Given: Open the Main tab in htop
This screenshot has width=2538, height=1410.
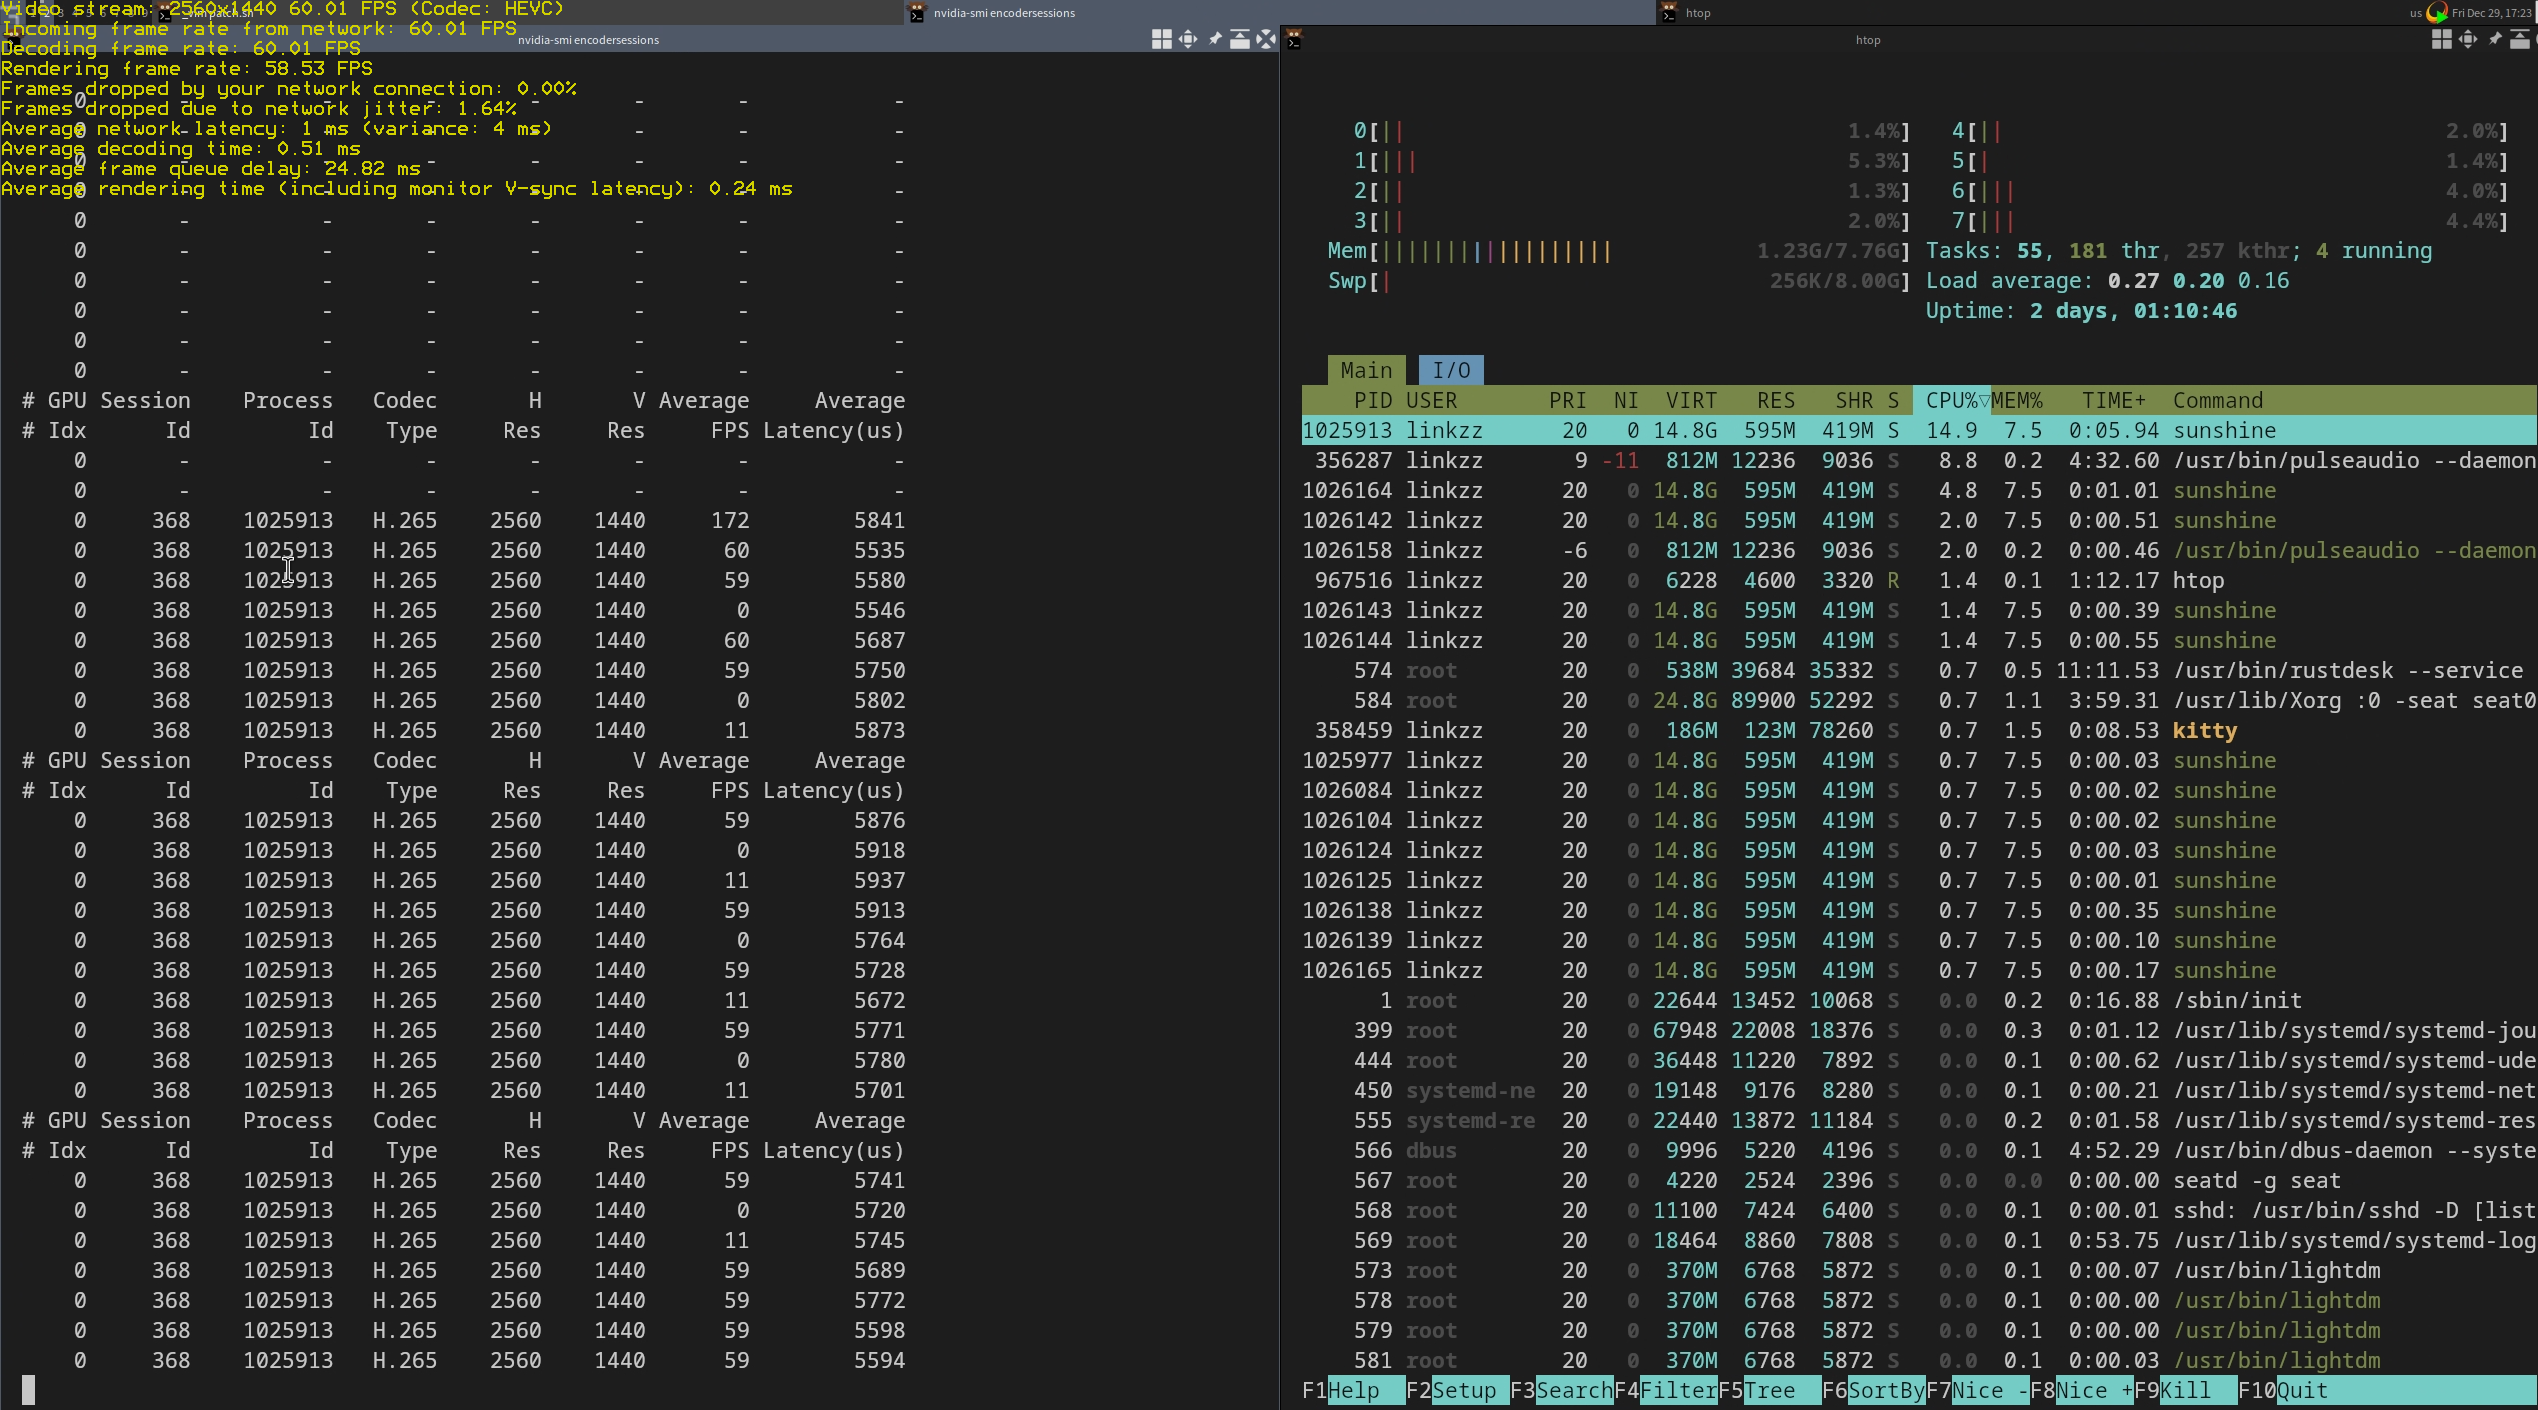Looking at the screenshot, I should point(1366,370).
